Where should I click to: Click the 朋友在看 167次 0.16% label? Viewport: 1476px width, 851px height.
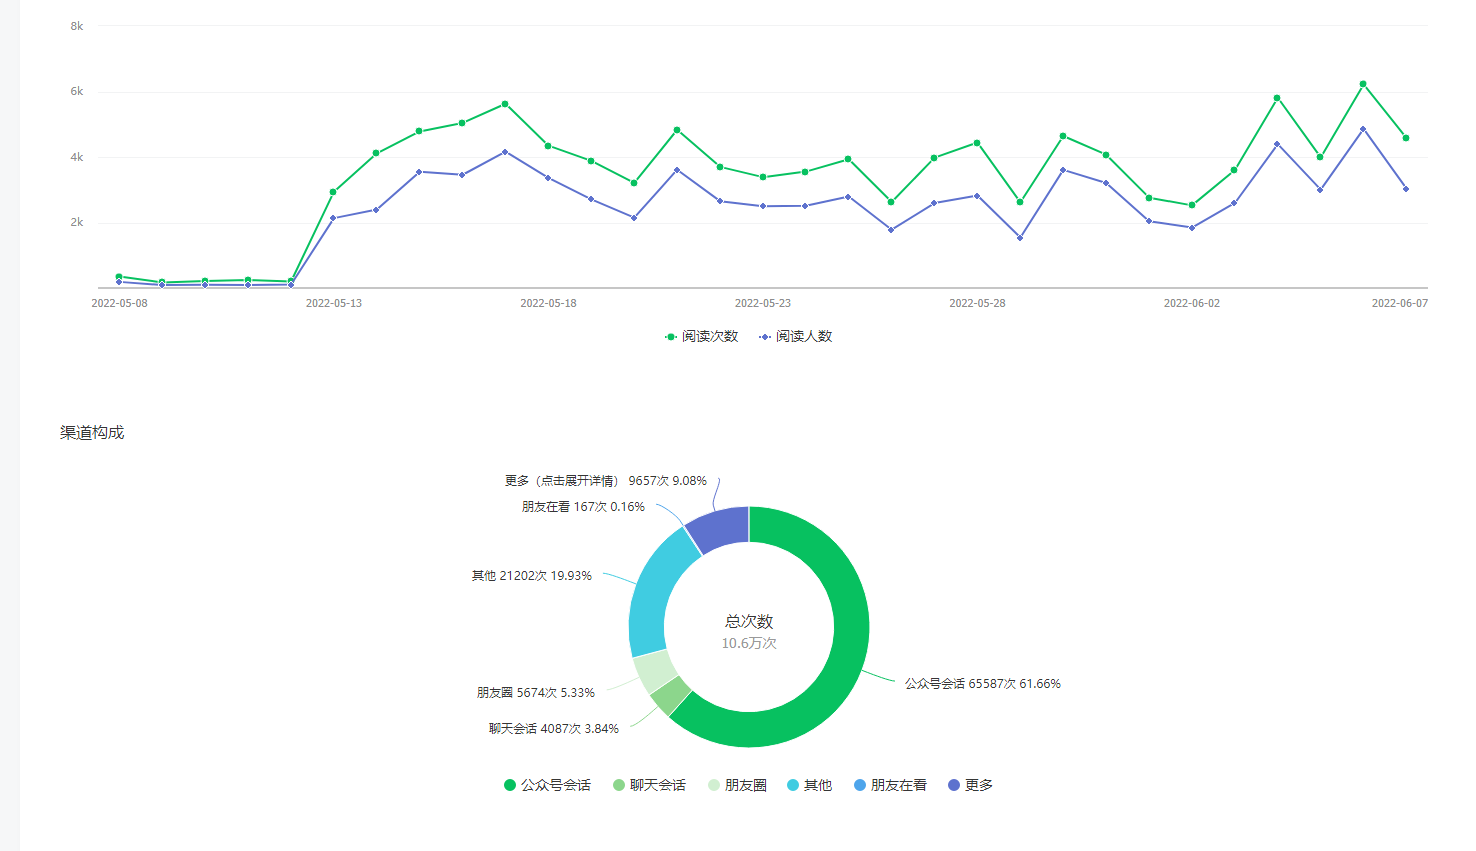[x=583, y=507]
